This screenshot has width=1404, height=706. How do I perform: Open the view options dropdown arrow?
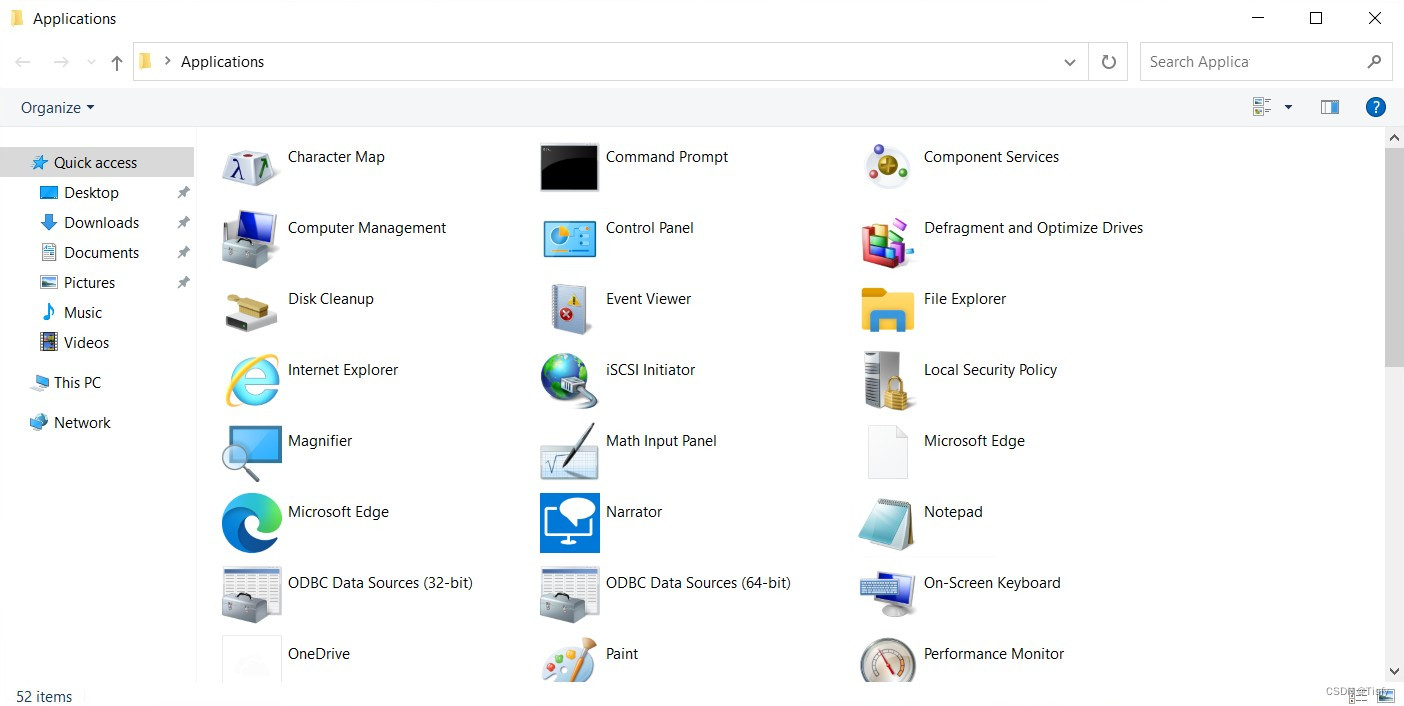1288,107
